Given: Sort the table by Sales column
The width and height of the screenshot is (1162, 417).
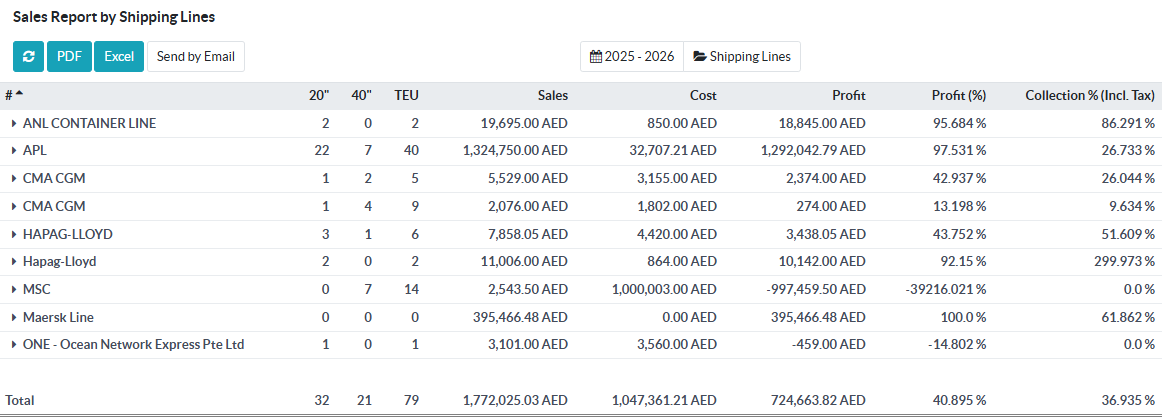Looking at the screenshot, I should 552,96.
